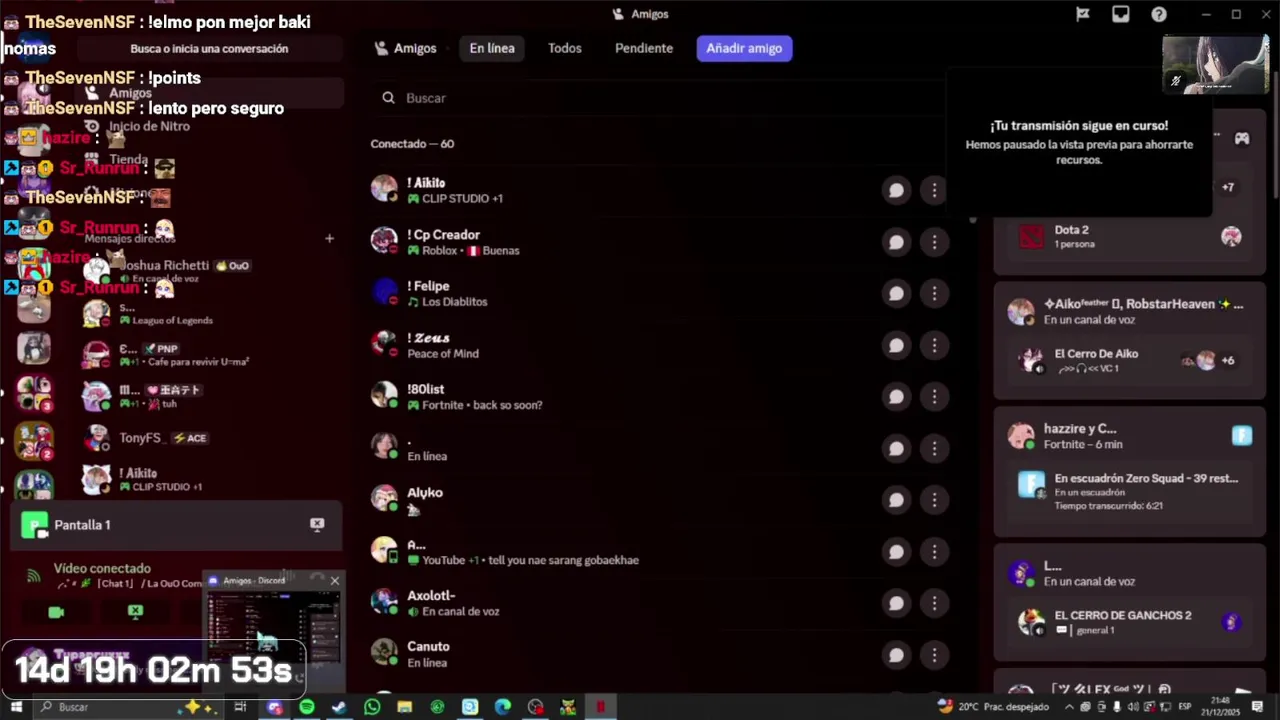Image resolution: width=1280 pixels, height=720 pixels.
Task: Select friend row Canuto
Action: click(x=660, y=655)
